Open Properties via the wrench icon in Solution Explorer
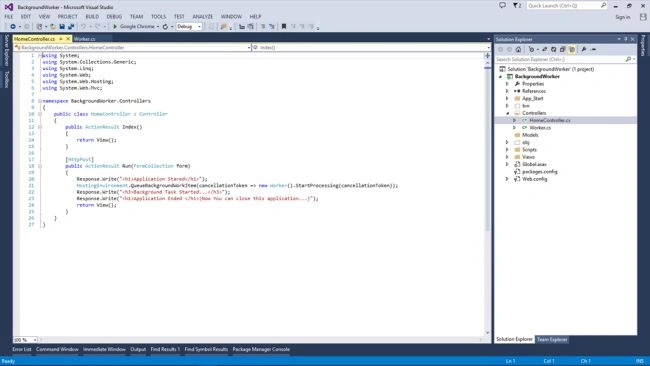 (x=584, y=49)
